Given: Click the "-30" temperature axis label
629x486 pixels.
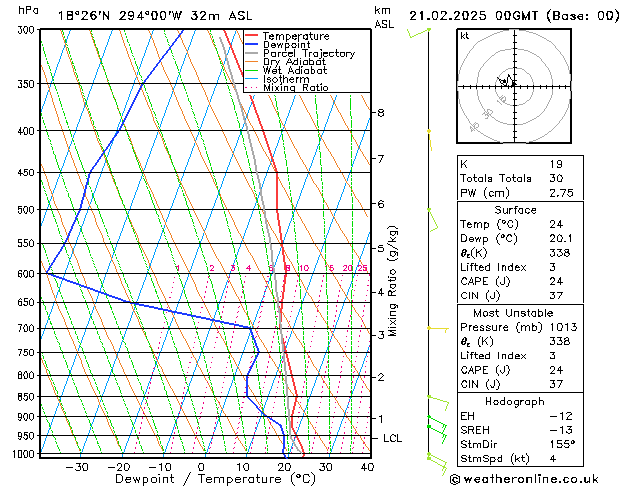Looking at the screenshot, I should click(77, 468).
